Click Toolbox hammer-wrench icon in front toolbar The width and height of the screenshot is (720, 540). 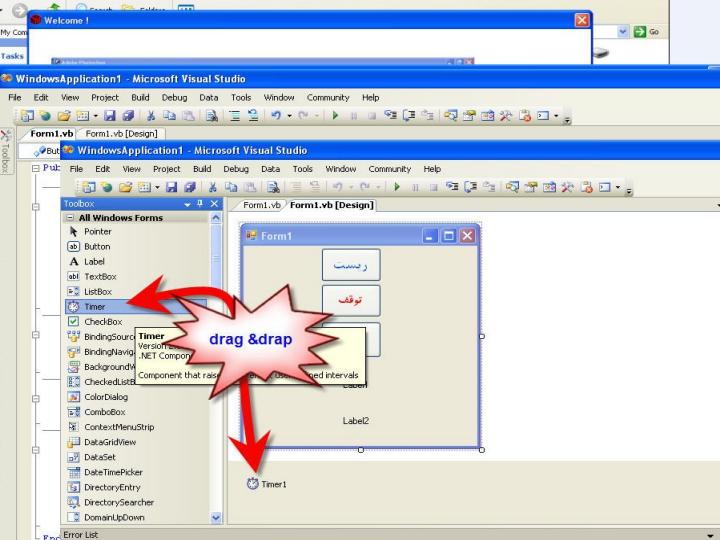[568, 187]
